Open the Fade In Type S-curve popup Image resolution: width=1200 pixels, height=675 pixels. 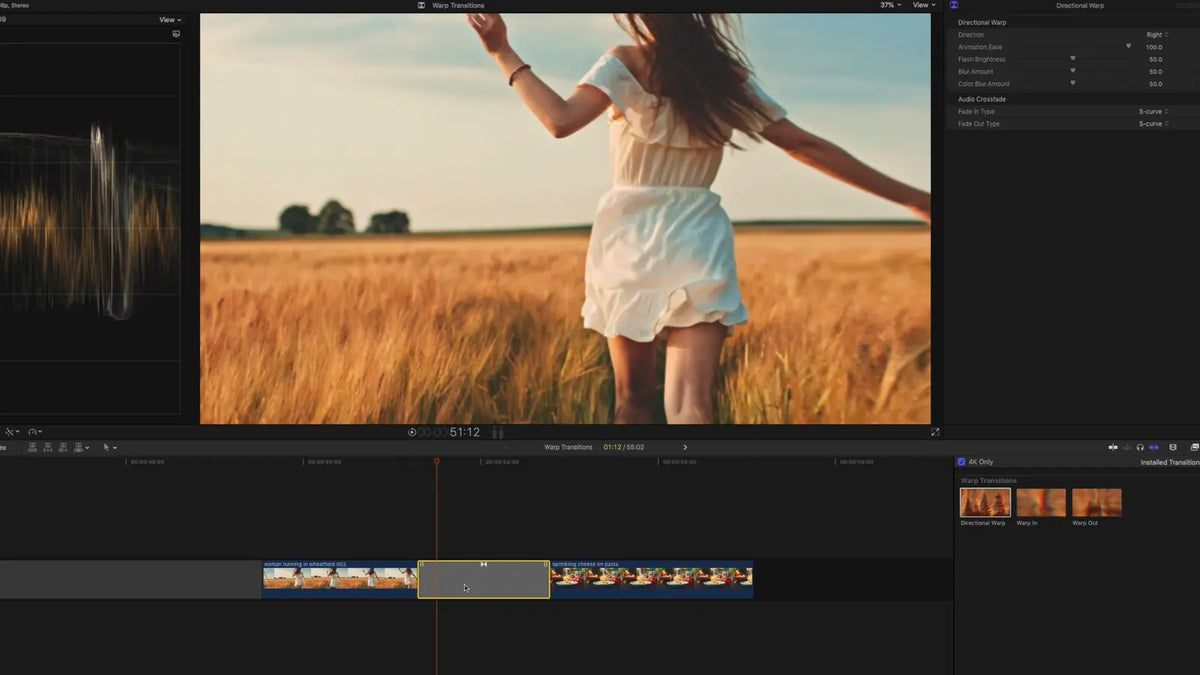[1153, 111]
